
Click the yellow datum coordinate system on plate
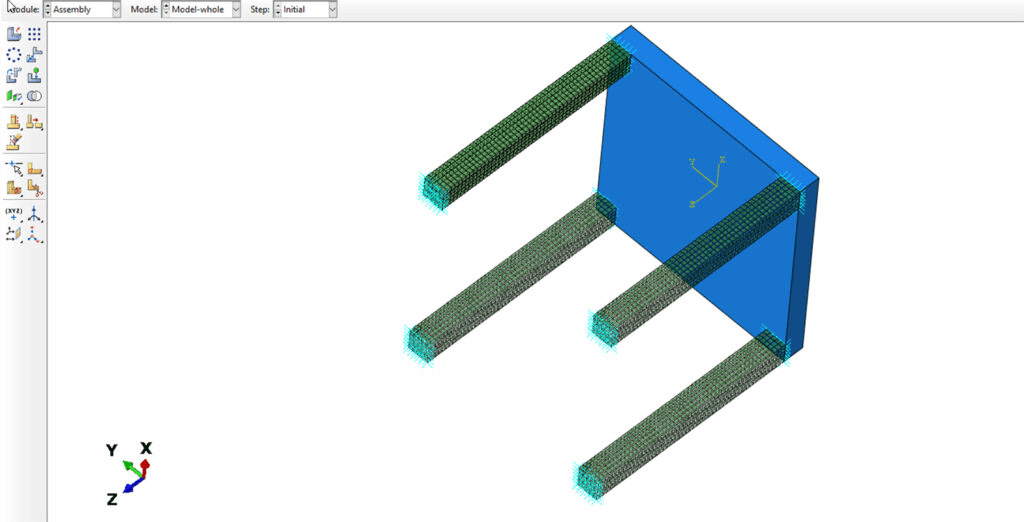pyautogui.click(x=707, y=181)
